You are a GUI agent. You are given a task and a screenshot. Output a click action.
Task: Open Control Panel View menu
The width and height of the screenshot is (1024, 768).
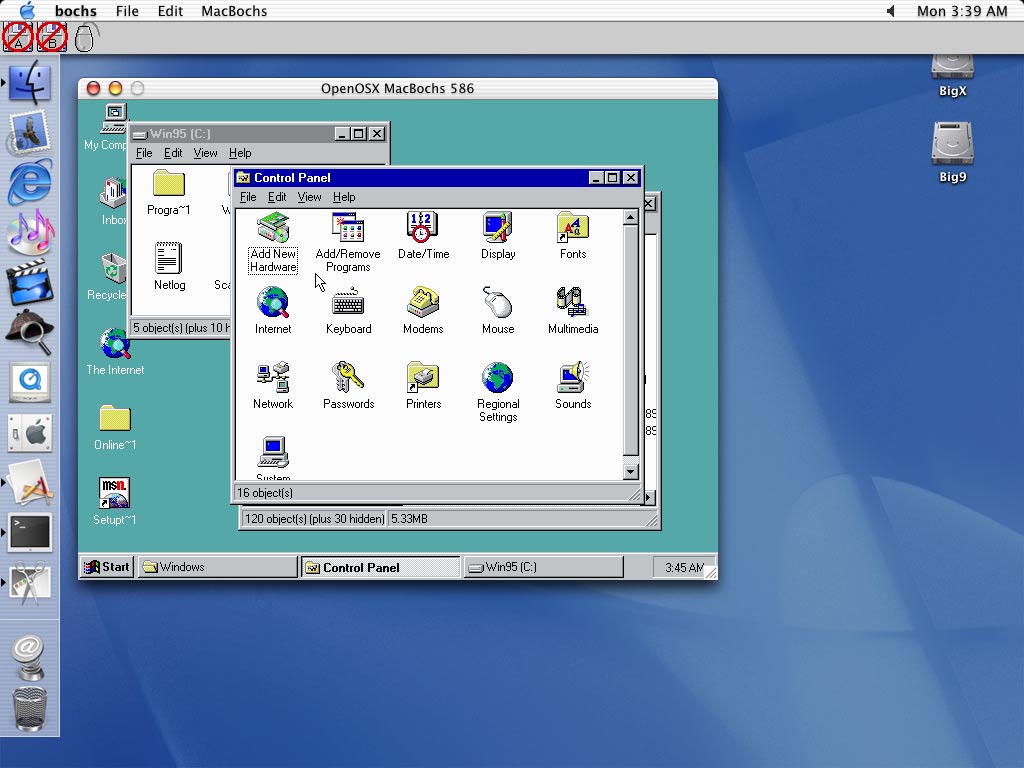tap(310, 197)
